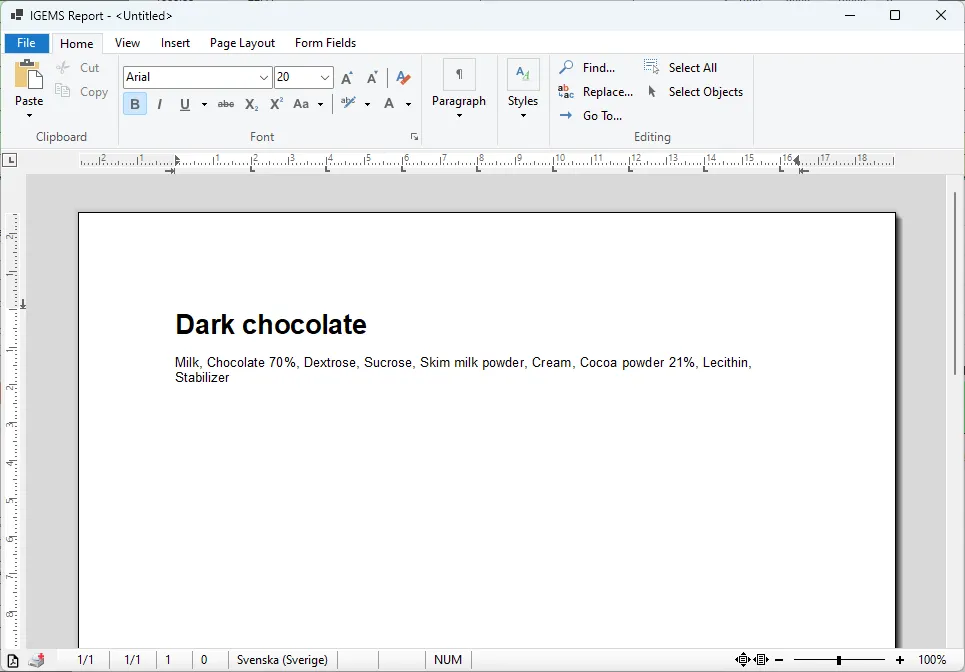Click the Go To arrow icon
The height and width of the screenshot is (672, 965).
point(566,115)
